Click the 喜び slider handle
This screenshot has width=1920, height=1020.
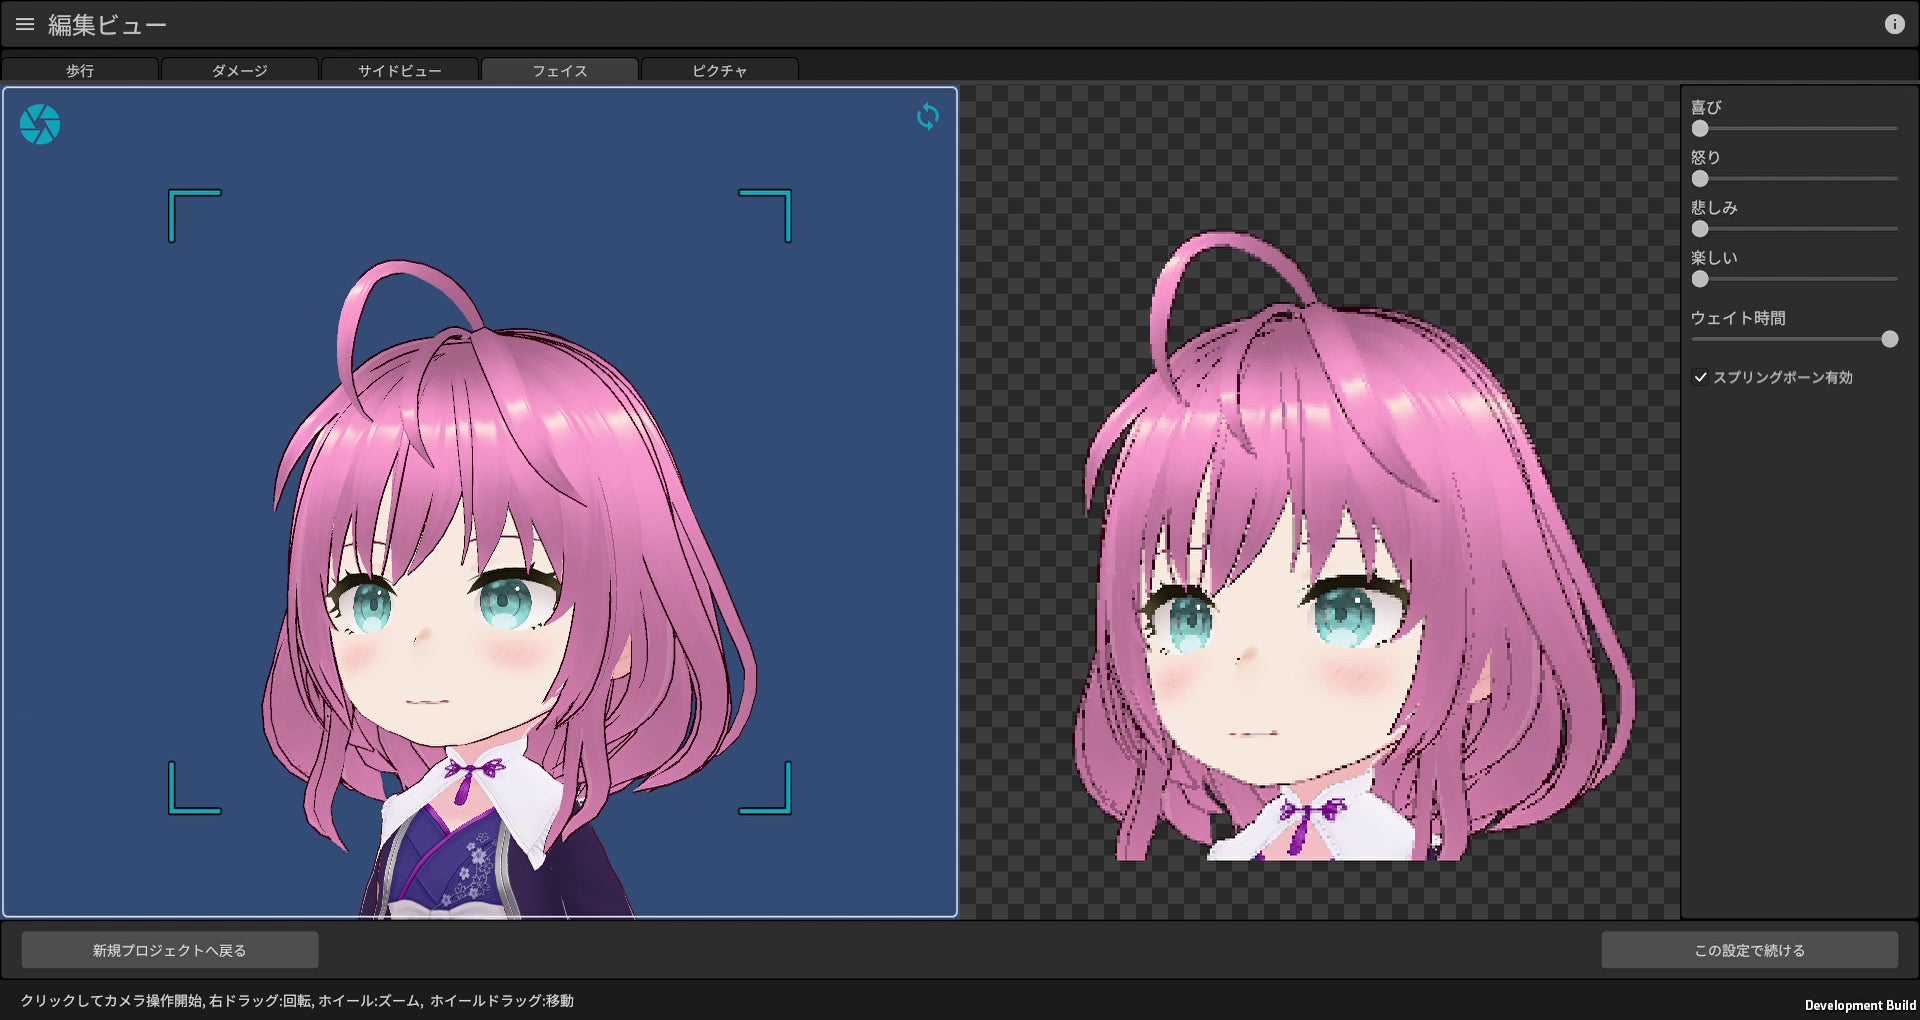tap(1700, 129)
